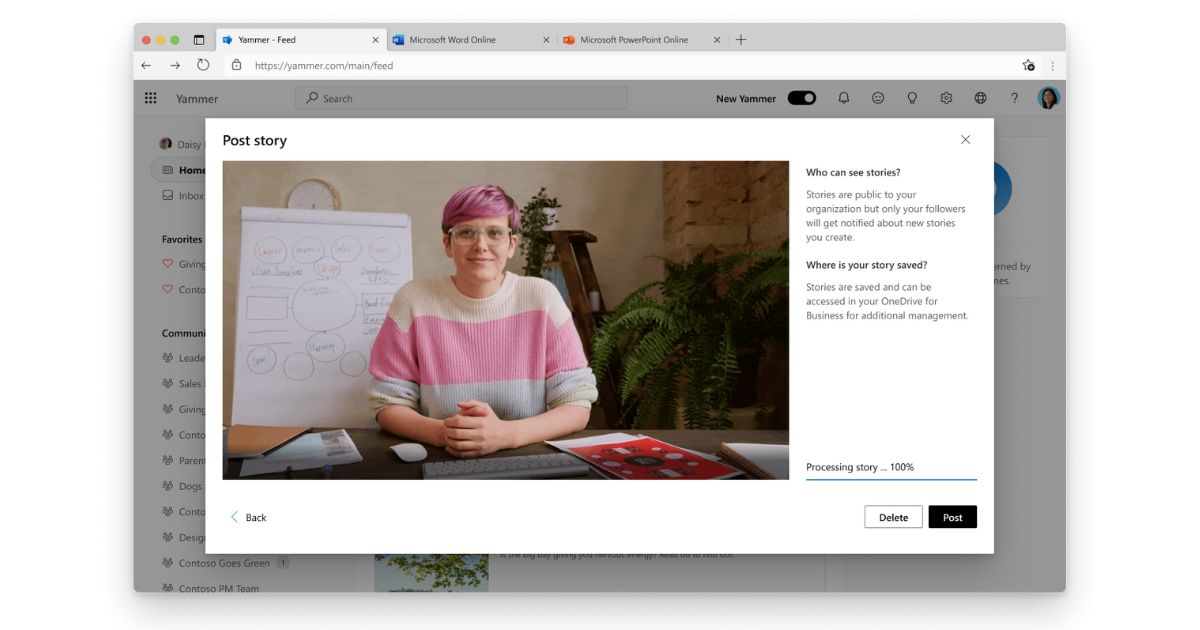
Task: Click the Processing story progress bar
Action: coord(891,479)
